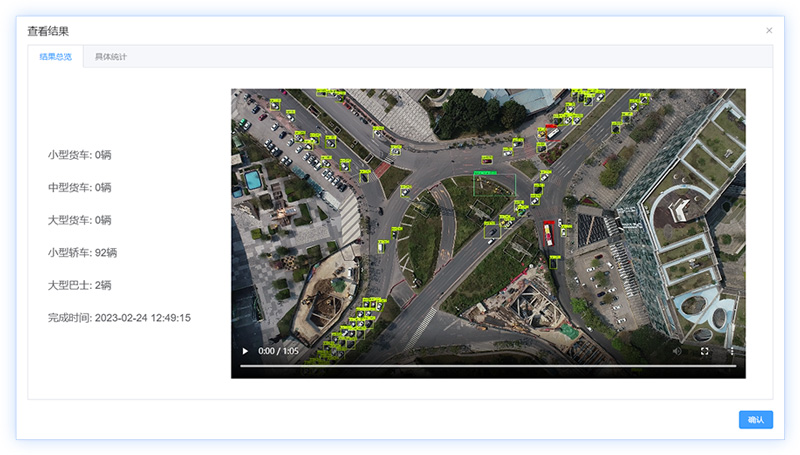The width and height of the screenshot is (800, 455).
Task: Select the 小型货车: 0辆 text
Action: 80,155
